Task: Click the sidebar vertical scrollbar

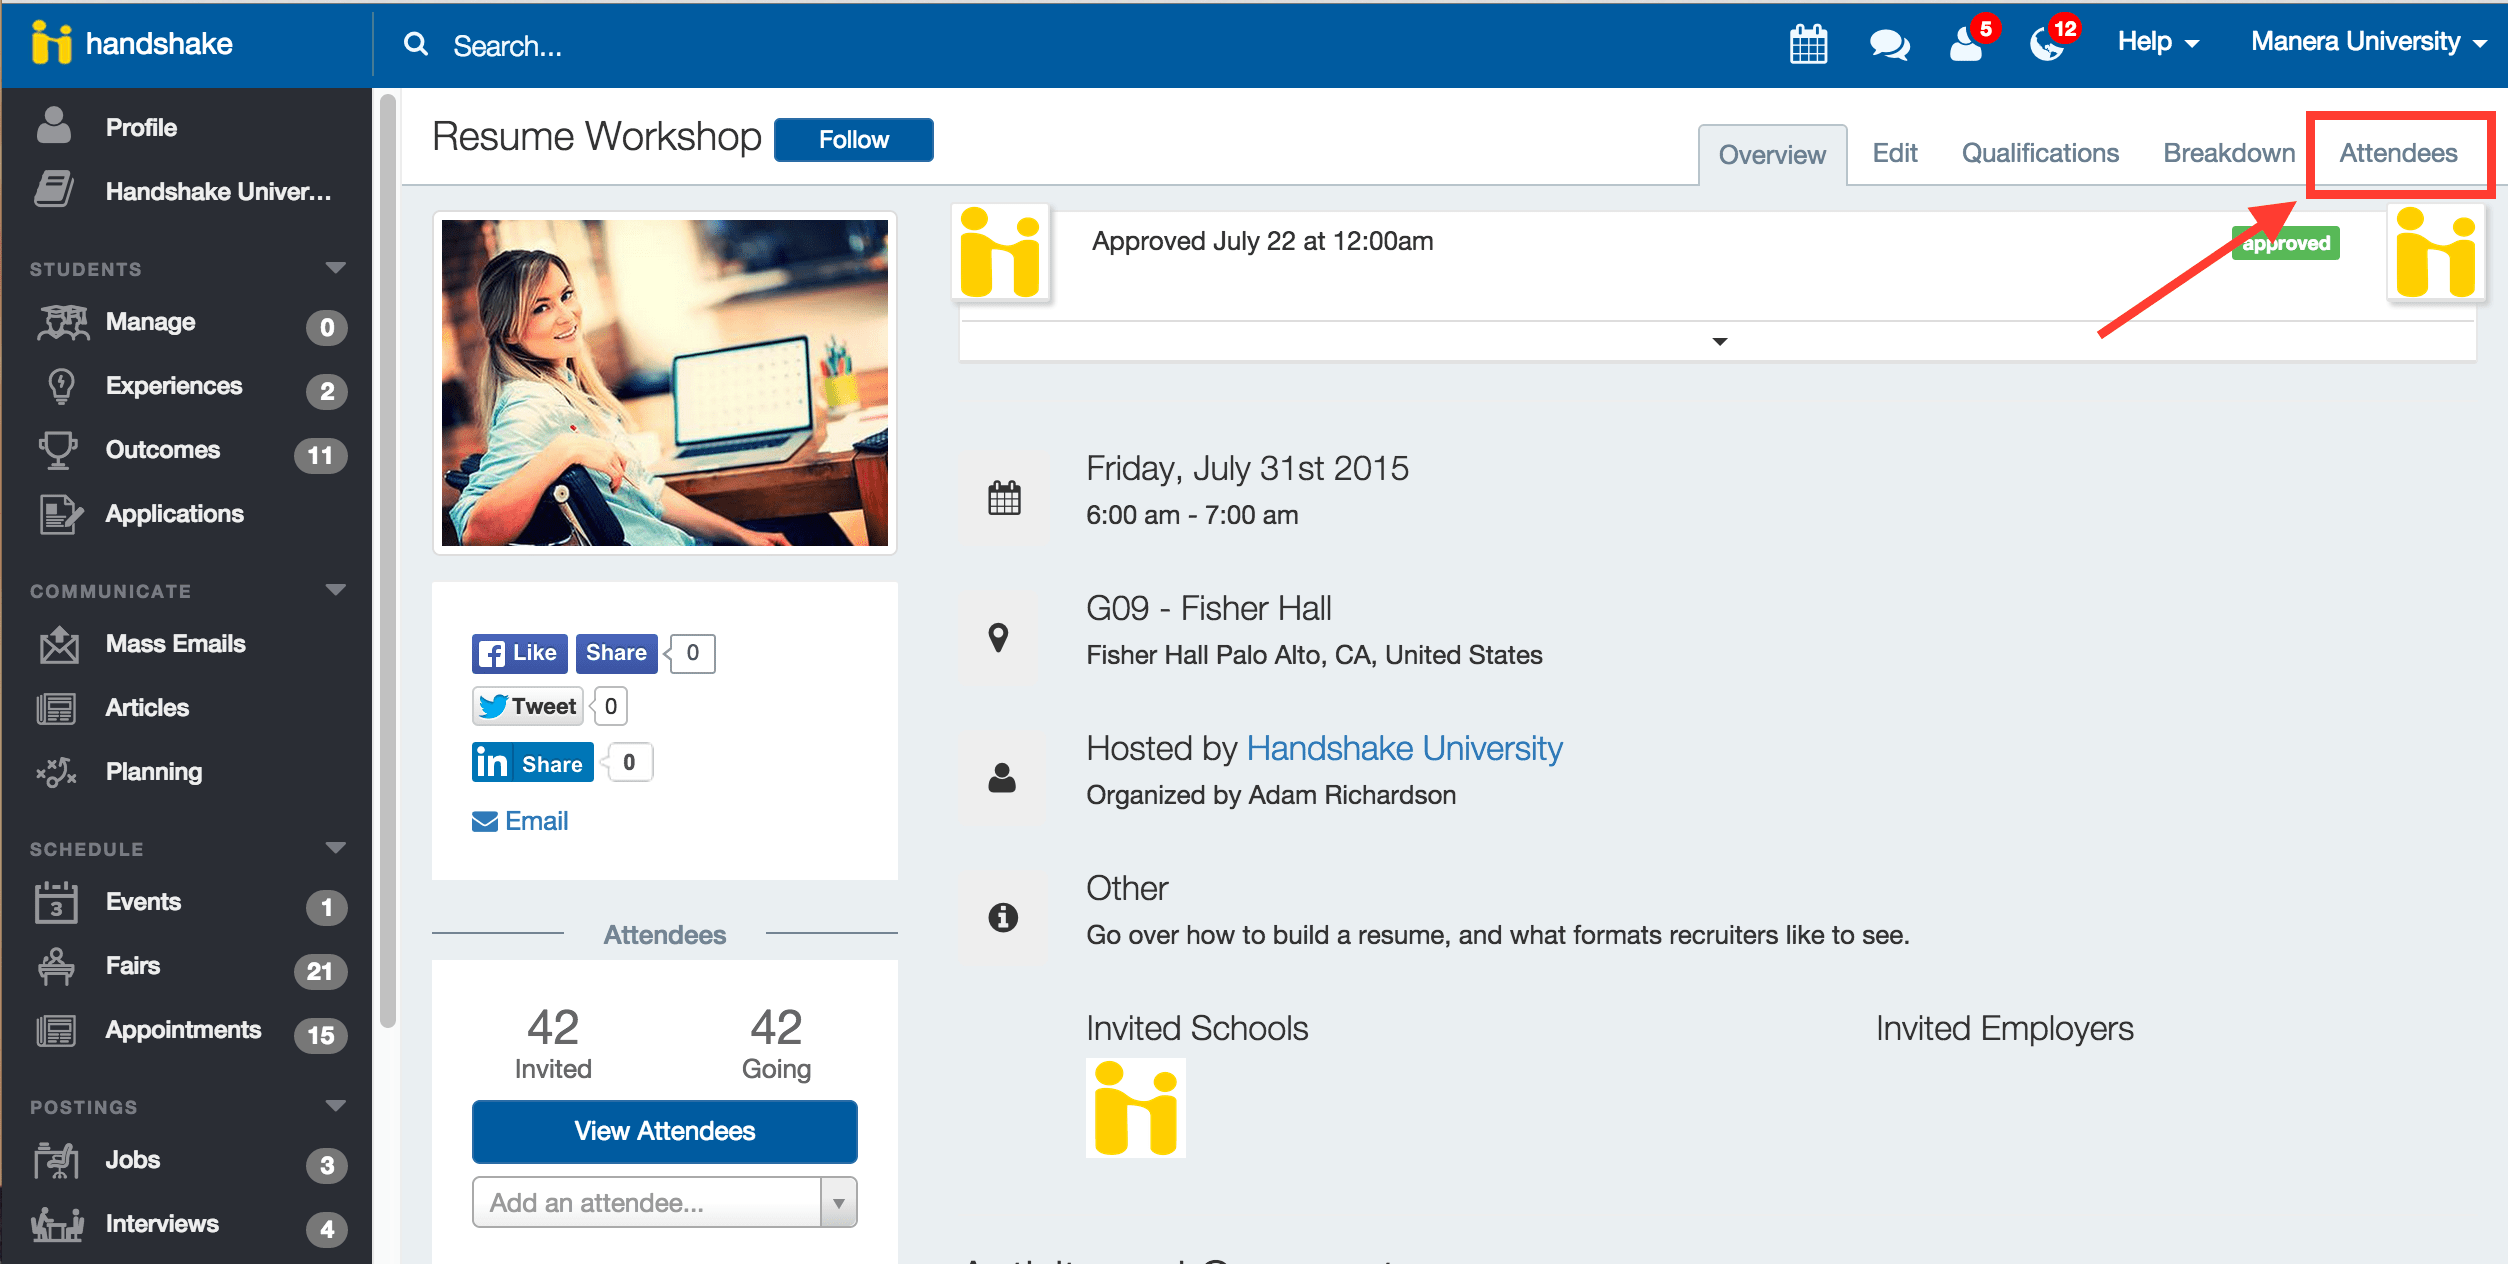Action: point(388,560)
